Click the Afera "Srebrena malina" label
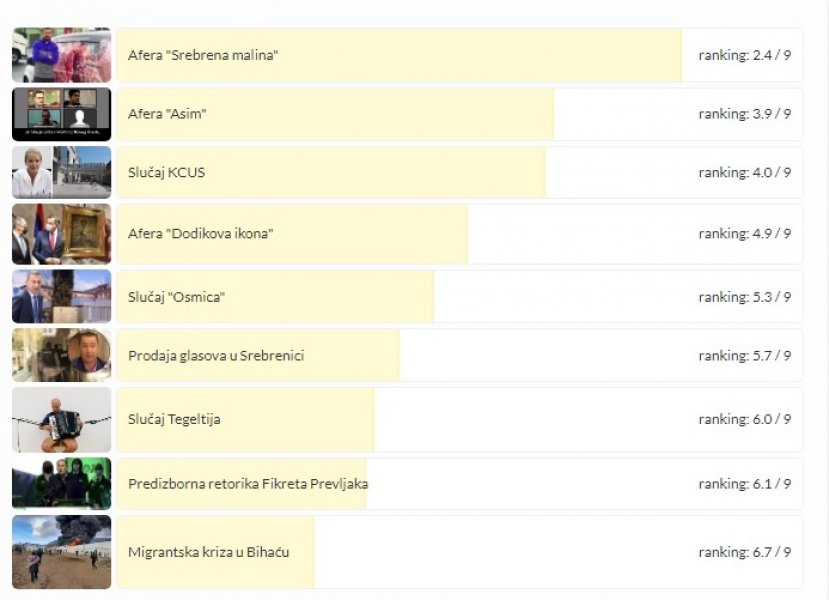 [203, 55]
